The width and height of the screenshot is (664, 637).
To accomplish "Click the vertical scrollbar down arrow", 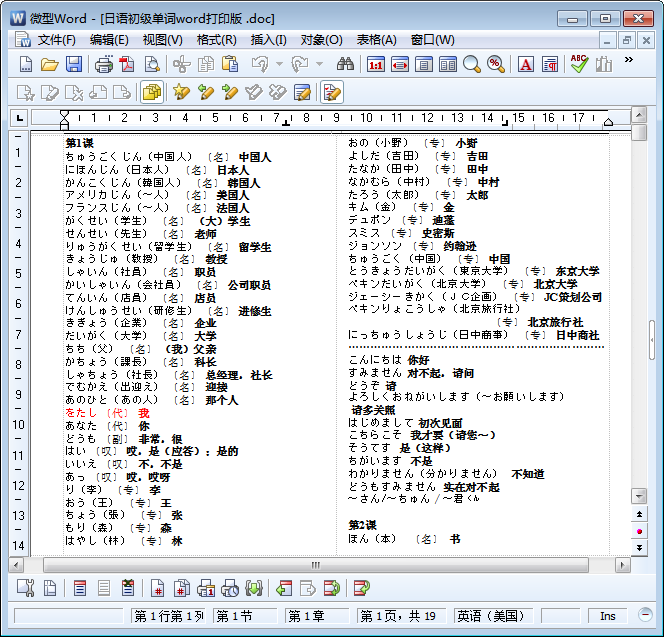I will tap(639, 496).
